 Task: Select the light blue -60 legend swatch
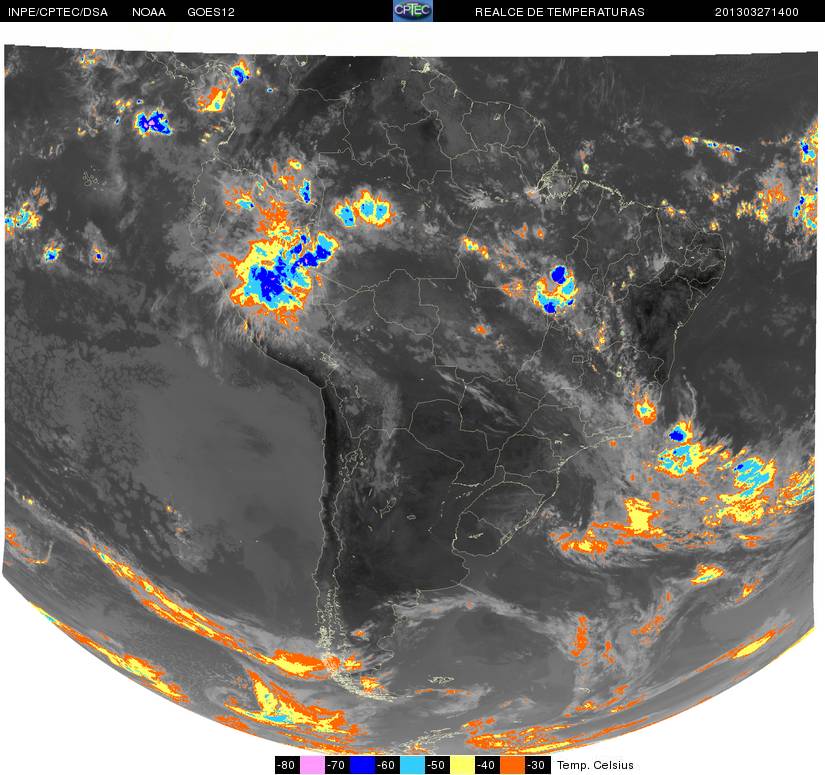pos(412,765)
